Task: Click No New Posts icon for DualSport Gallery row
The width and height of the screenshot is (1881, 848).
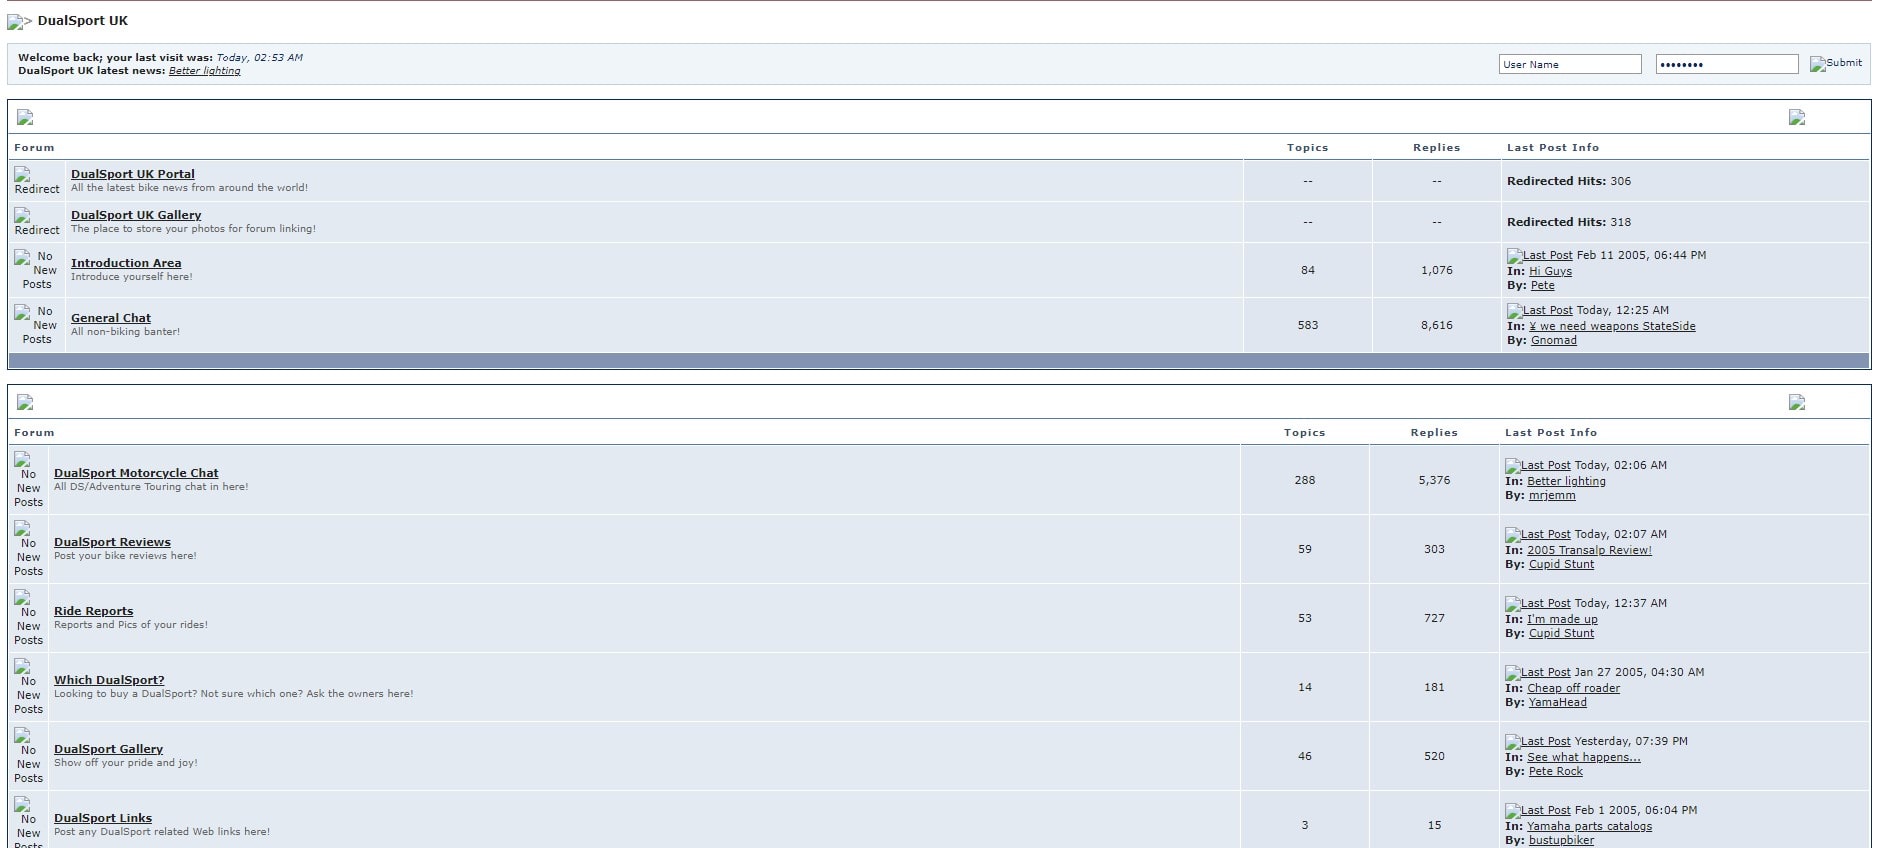Action: point(28,756)
